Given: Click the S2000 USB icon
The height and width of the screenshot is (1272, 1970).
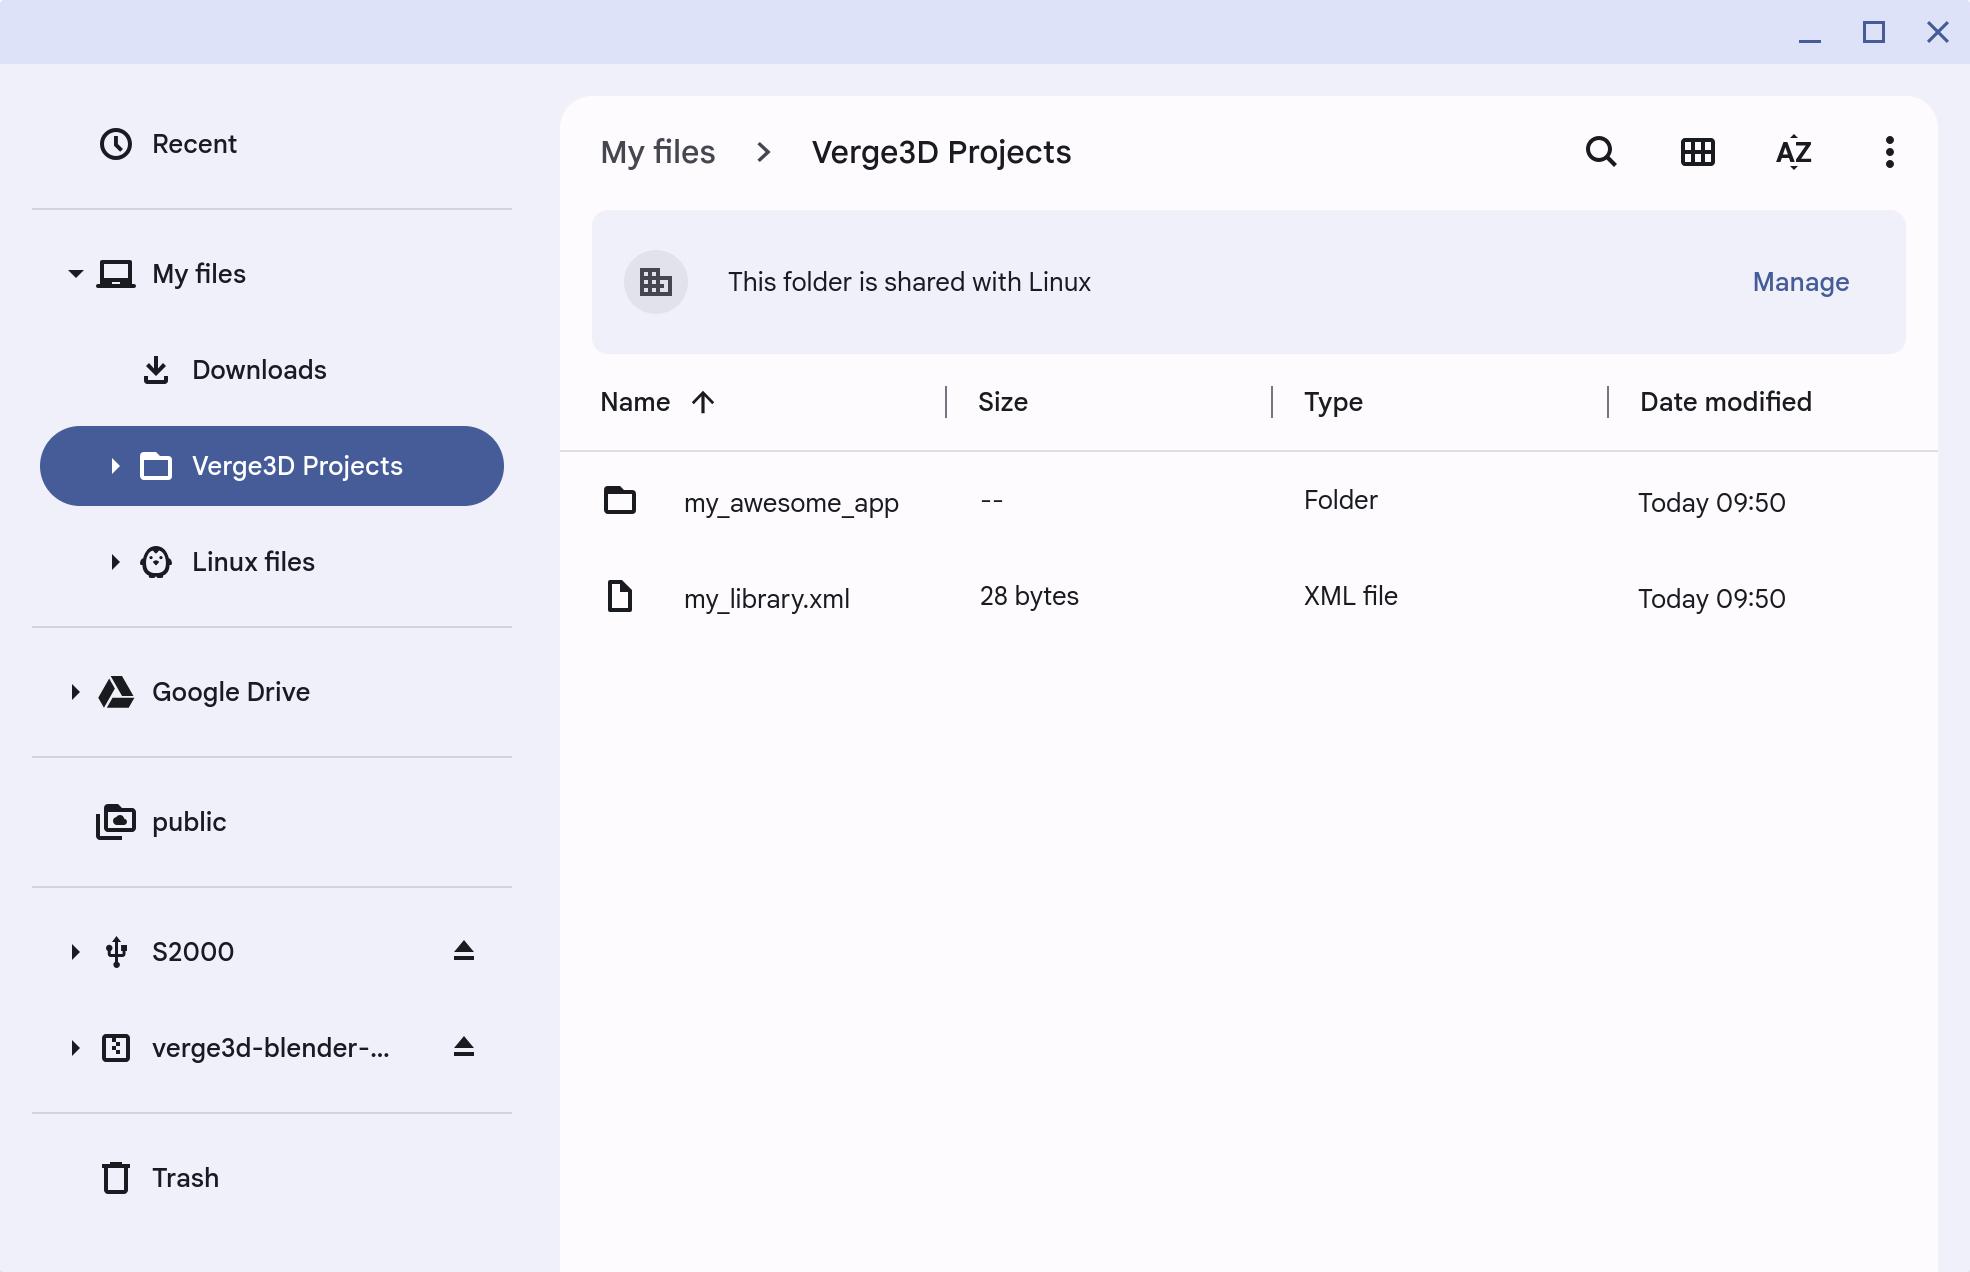Looking at the screenshot, I should pyautogui.click(x=116, y=952).
